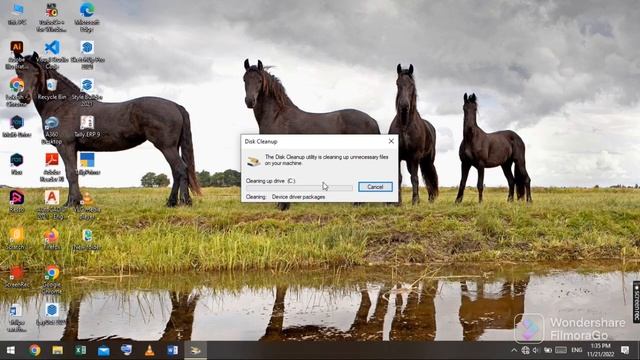Open the ScreenRec side tab at screen edge

click(x=636, y=301)
